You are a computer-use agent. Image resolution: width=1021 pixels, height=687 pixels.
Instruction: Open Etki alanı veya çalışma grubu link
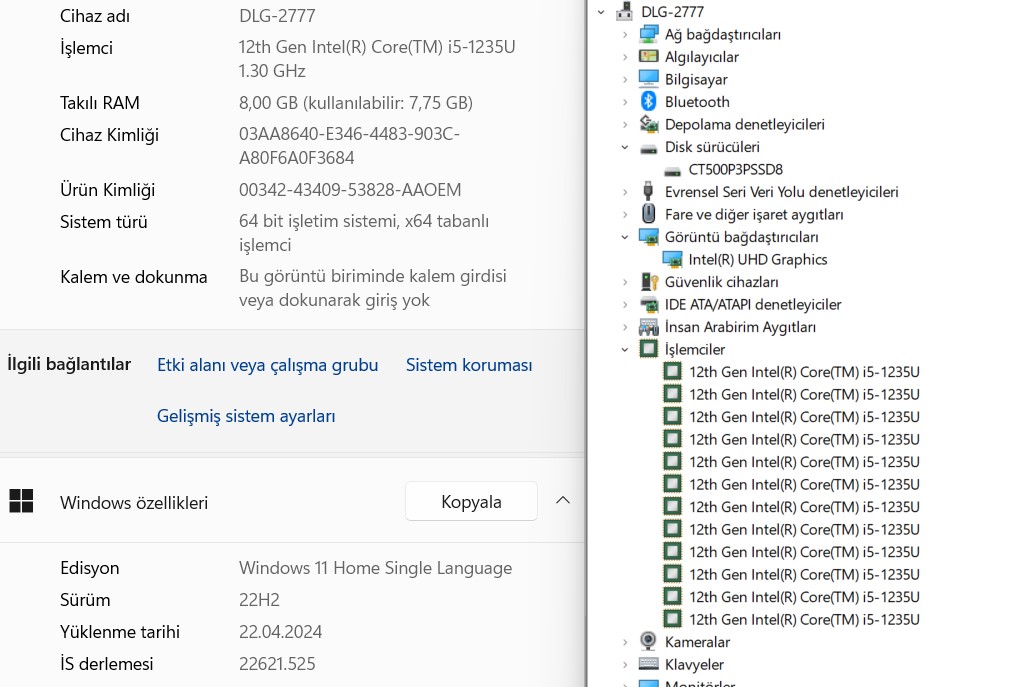(268, 365)
